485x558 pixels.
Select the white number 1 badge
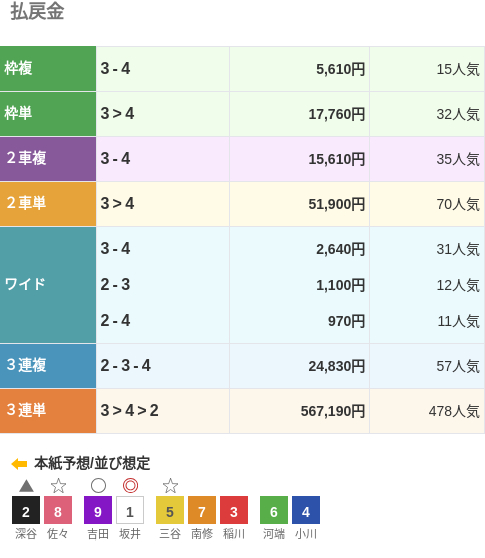130,510
